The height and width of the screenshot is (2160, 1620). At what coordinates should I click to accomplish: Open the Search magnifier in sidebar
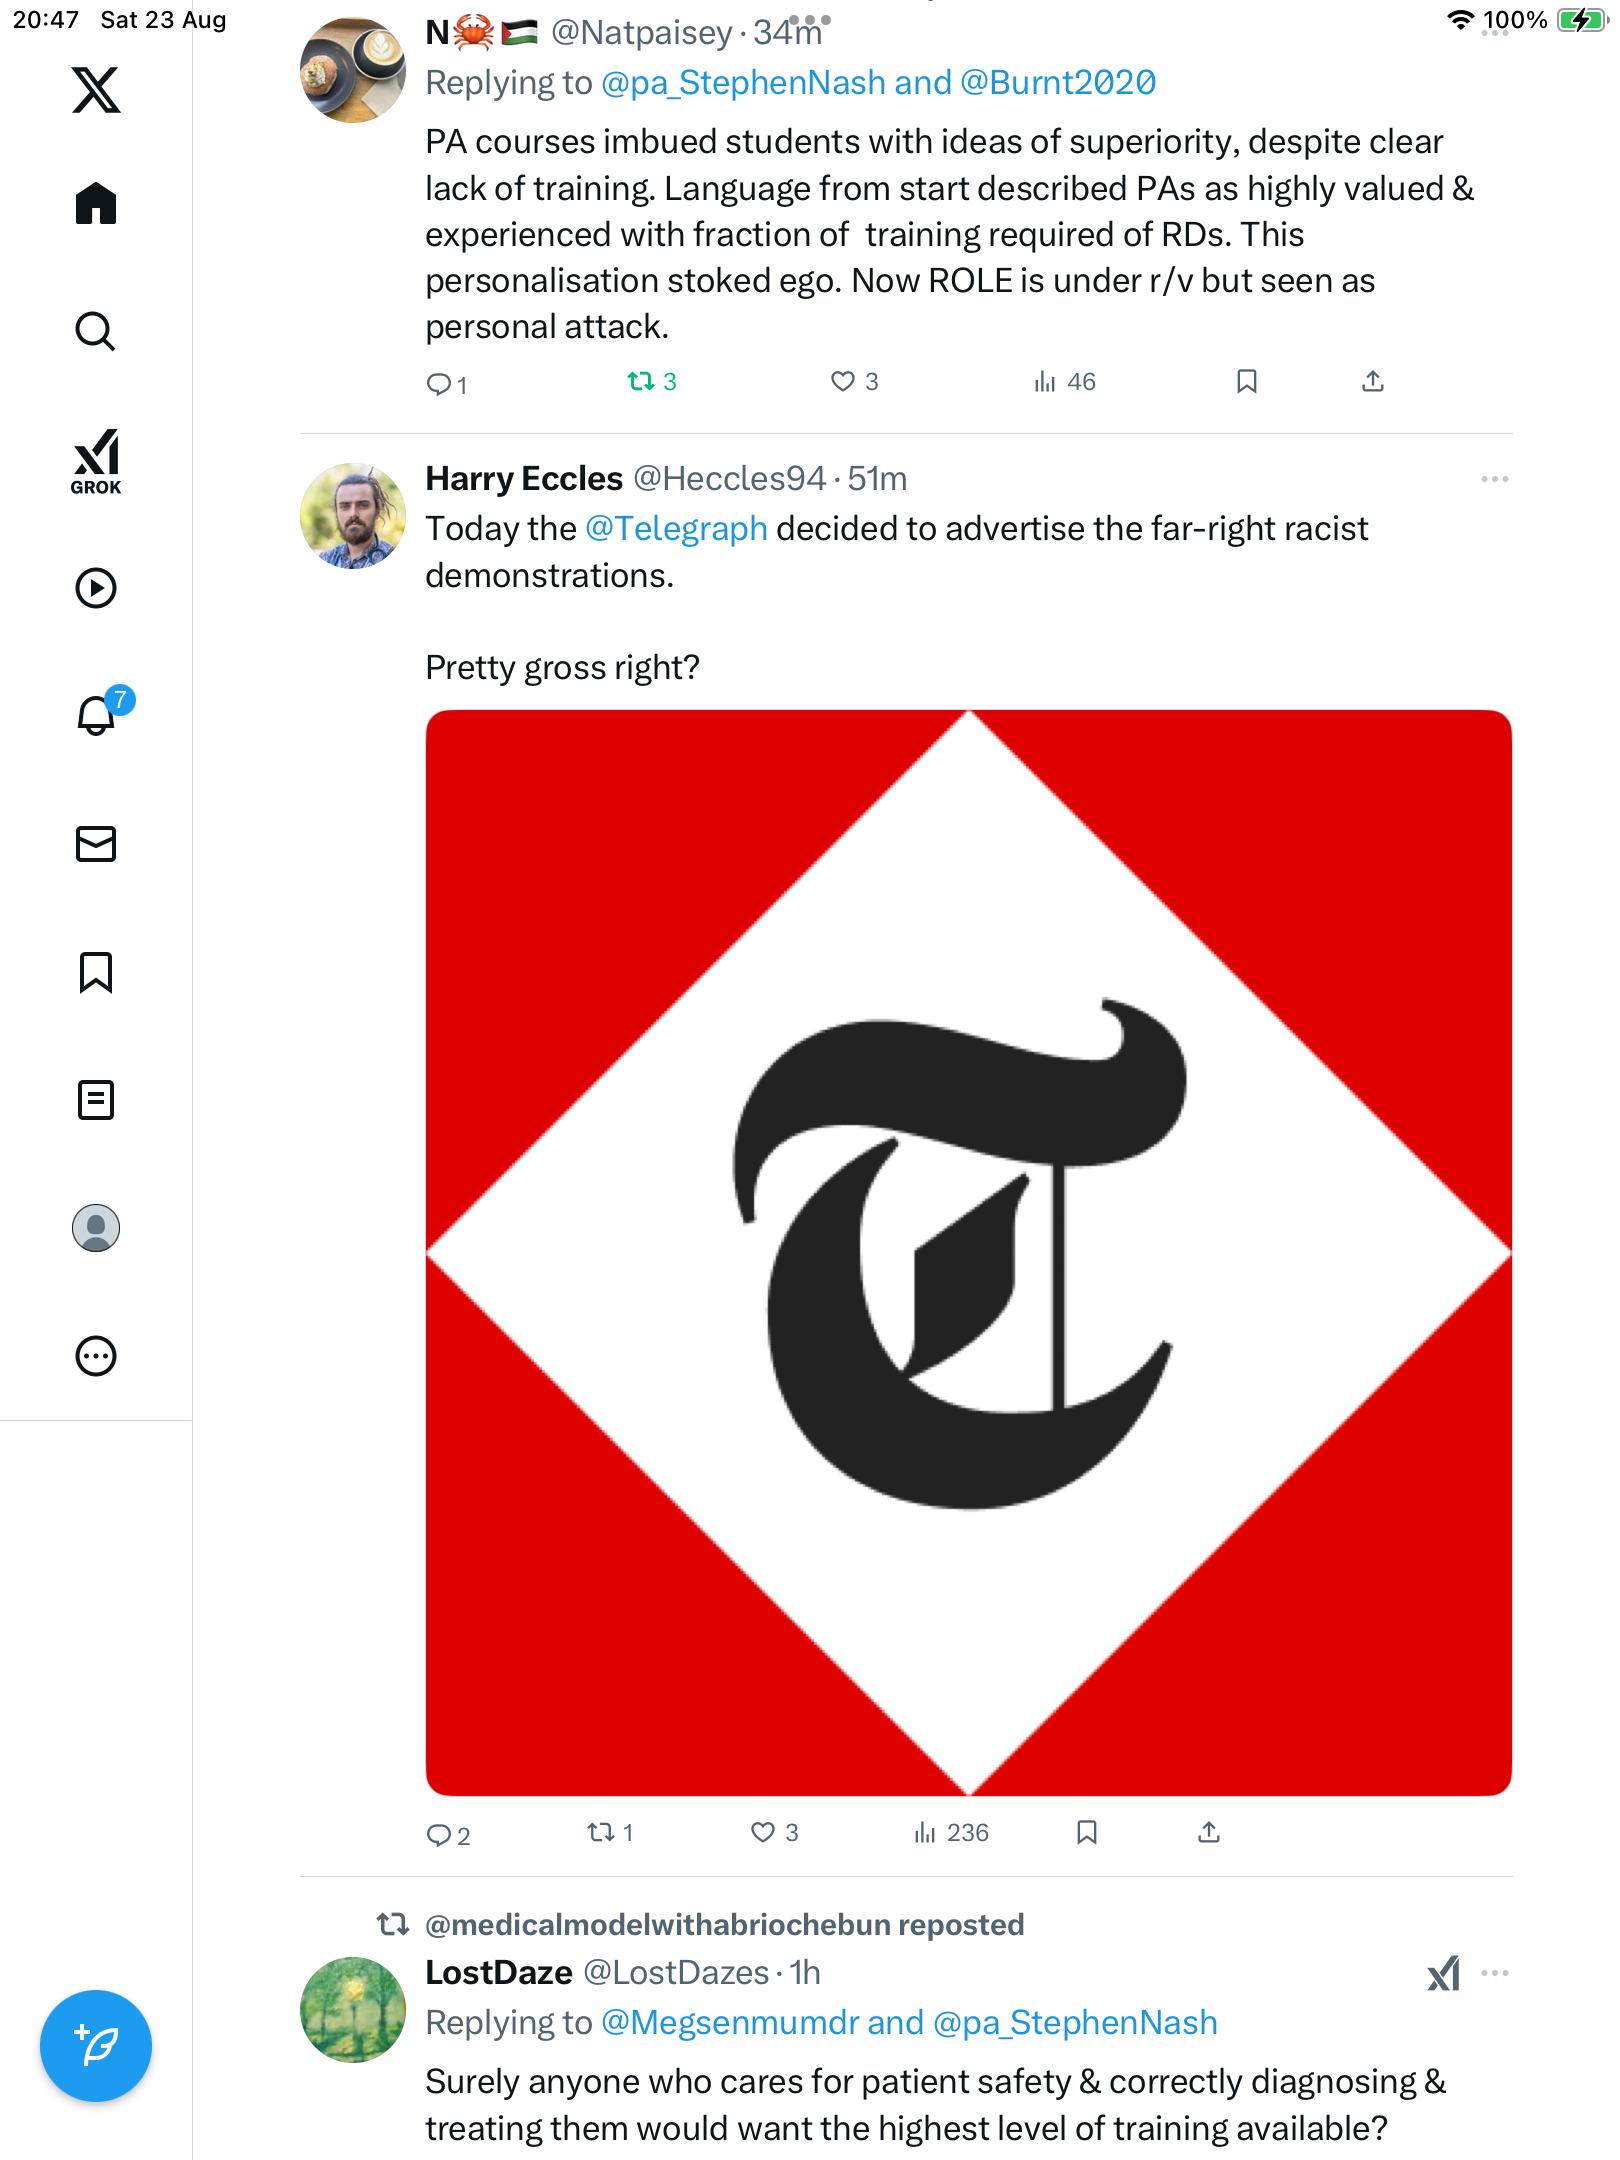[96, 331]
